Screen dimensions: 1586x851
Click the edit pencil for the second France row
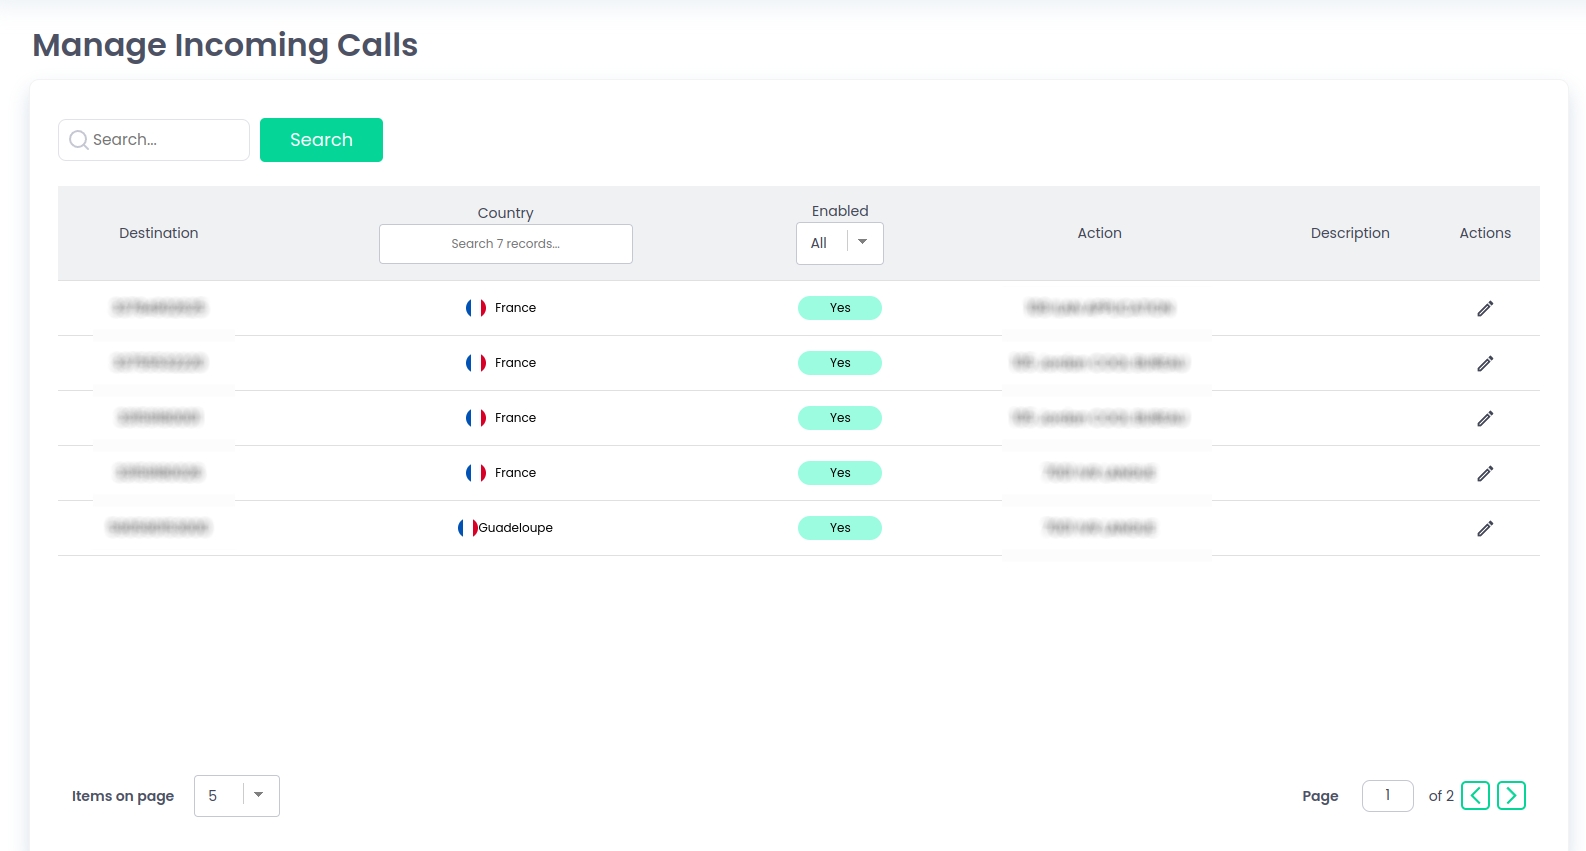[x=1485, y=363]
